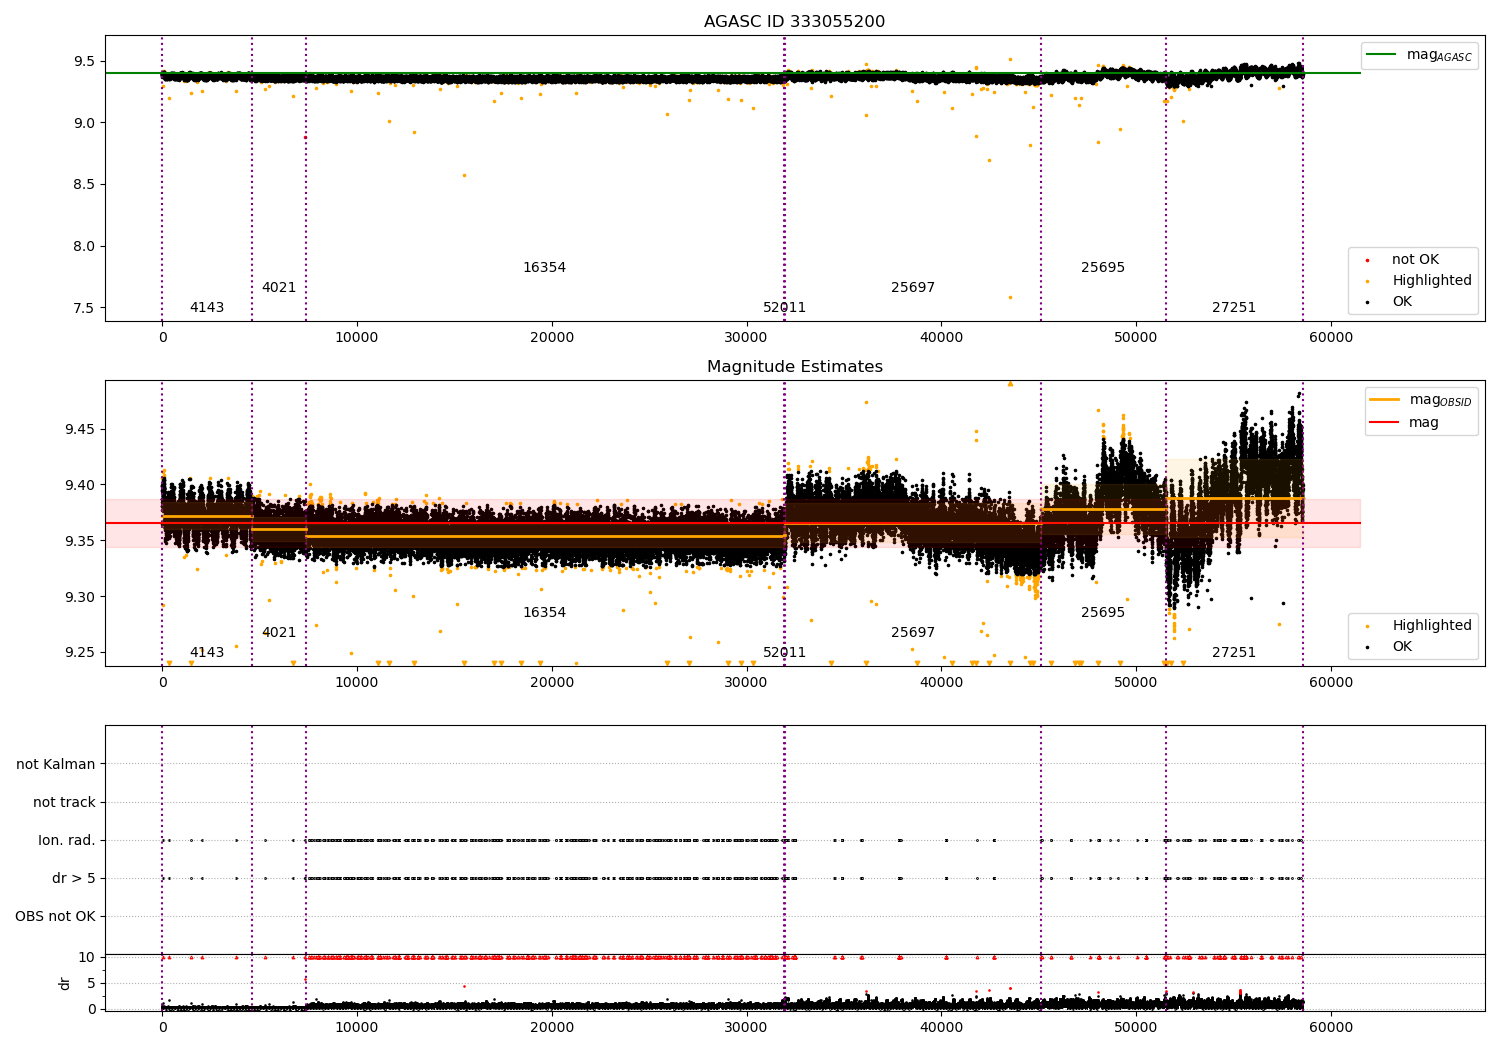Click obsid label 16354 in top plot
1500x1050 pixels.
(x=544, y=267)
